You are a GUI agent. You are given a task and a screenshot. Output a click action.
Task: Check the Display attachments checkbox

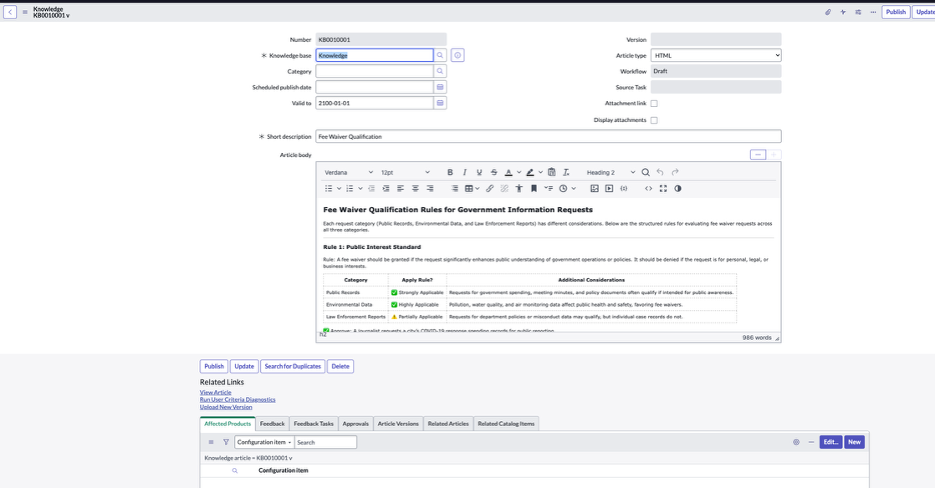[x=654, y=120]
